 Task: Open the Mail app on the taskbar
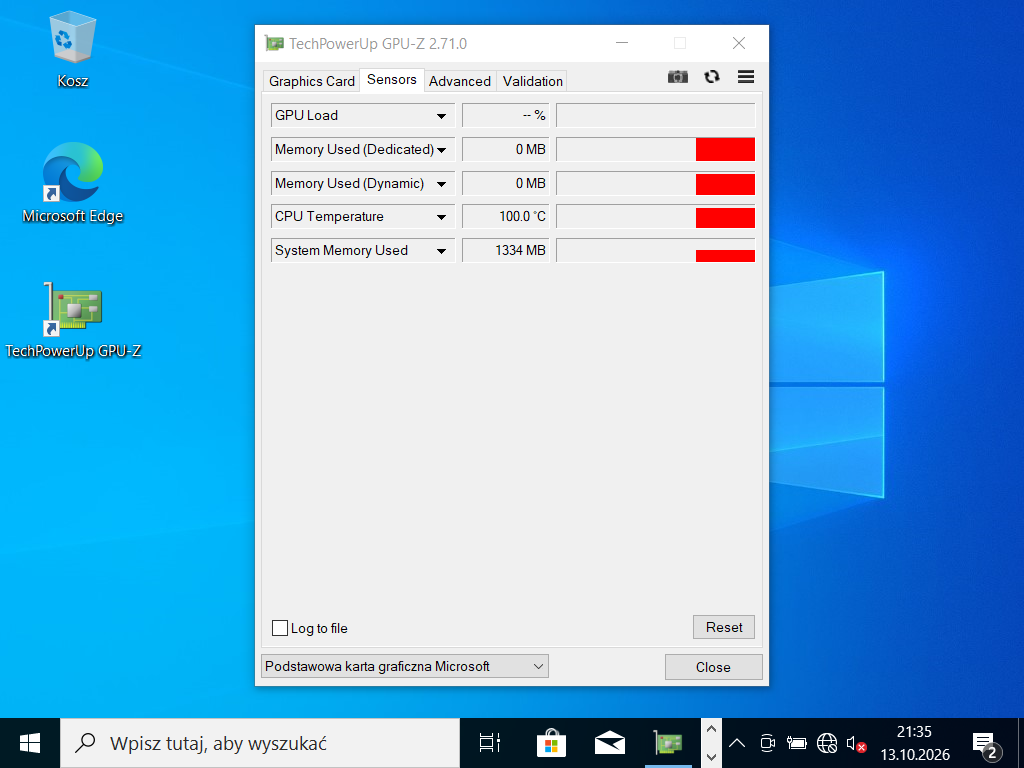click(x=609, y=743)
